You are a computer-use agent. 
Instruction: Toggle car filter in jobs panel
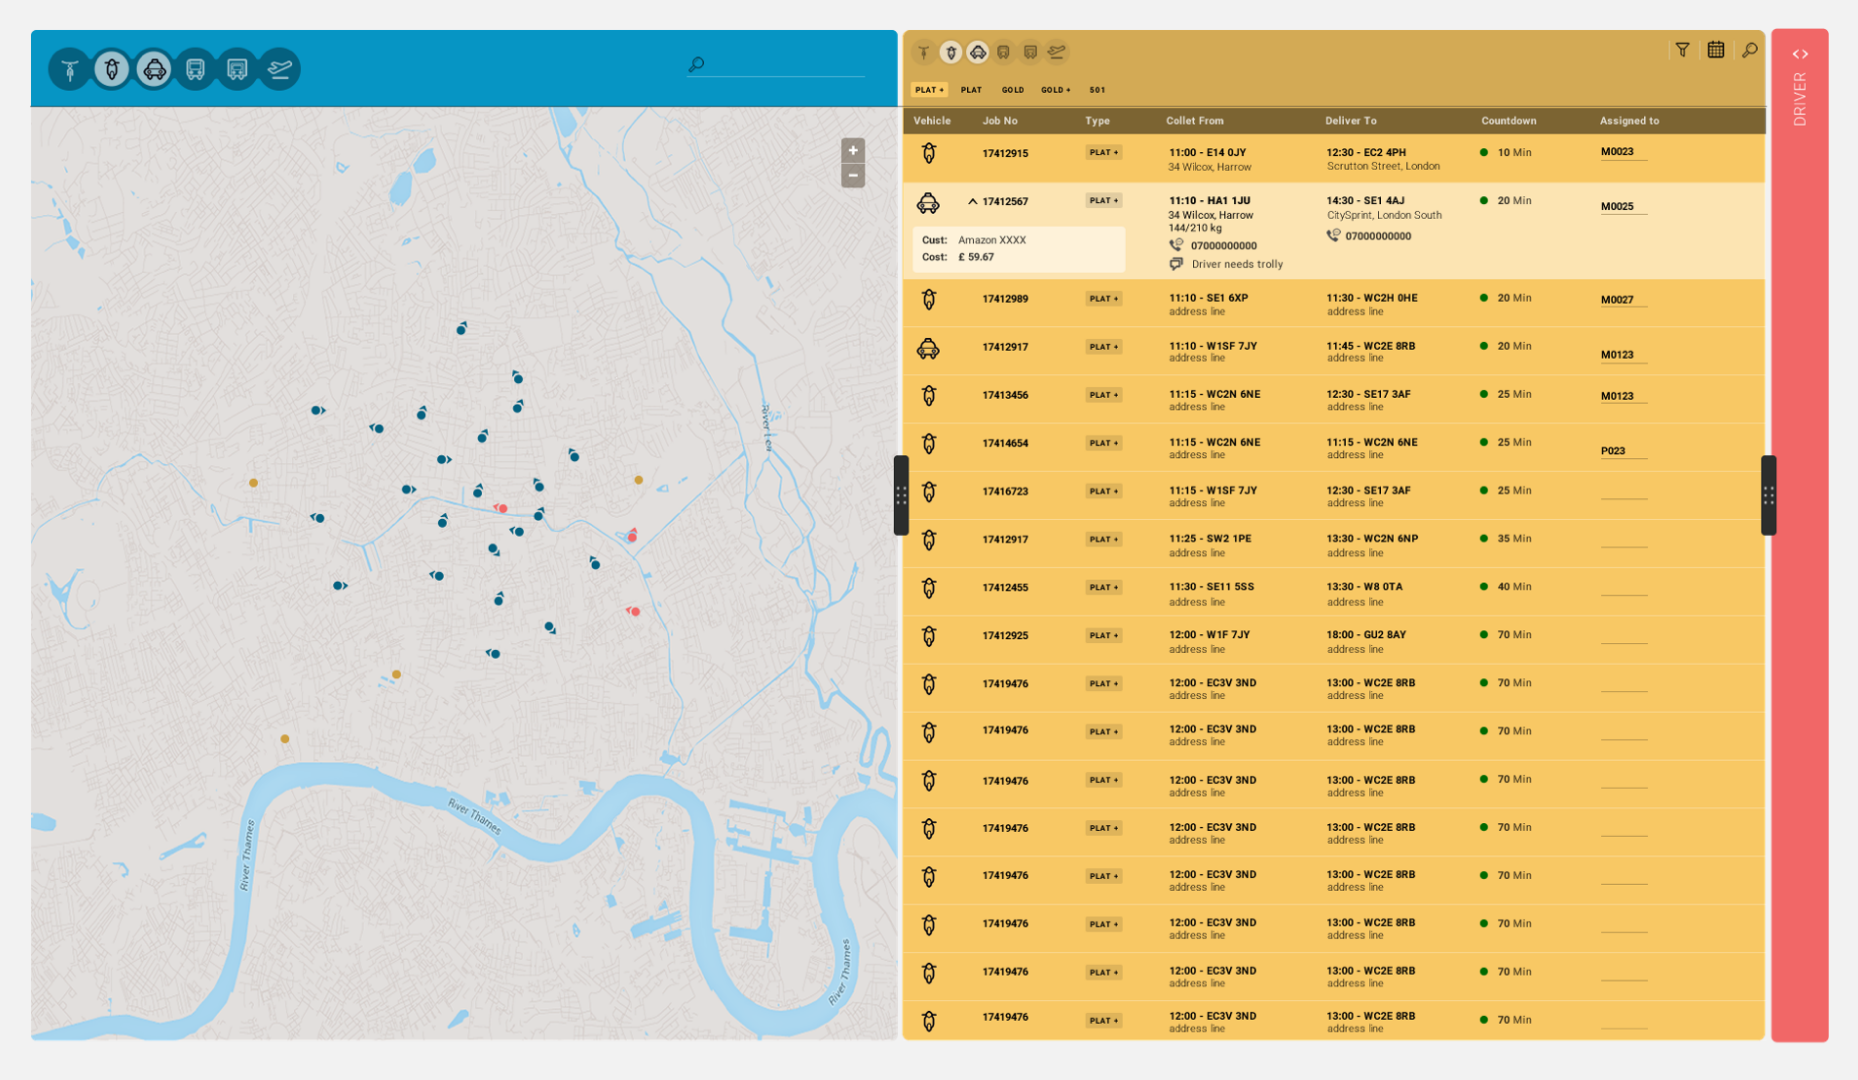tap(978, 52)
